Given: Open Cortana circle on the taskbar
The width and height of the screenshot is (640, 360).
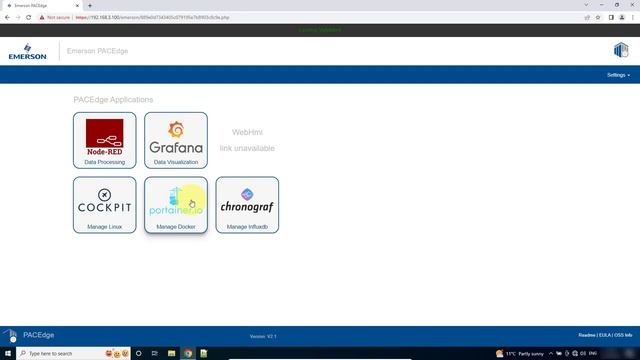Looking at the screenshot, I should pyautogui.click(x=139, y=353).
